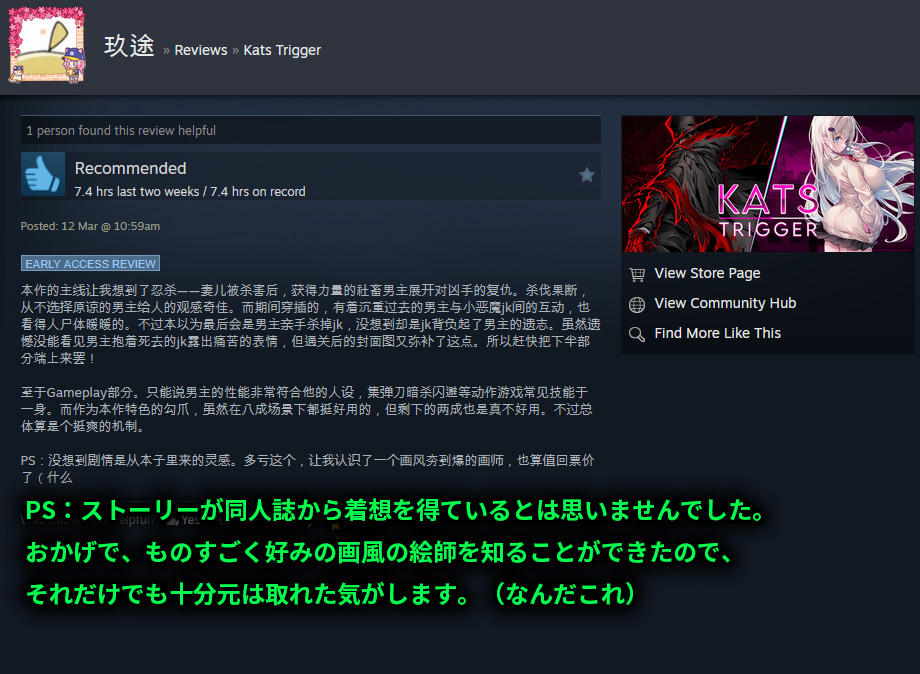Image resolution: width=920 pixels, height=674 pixels.
Task: Select the View Store Page cart icon
Action: coord(637,273)
